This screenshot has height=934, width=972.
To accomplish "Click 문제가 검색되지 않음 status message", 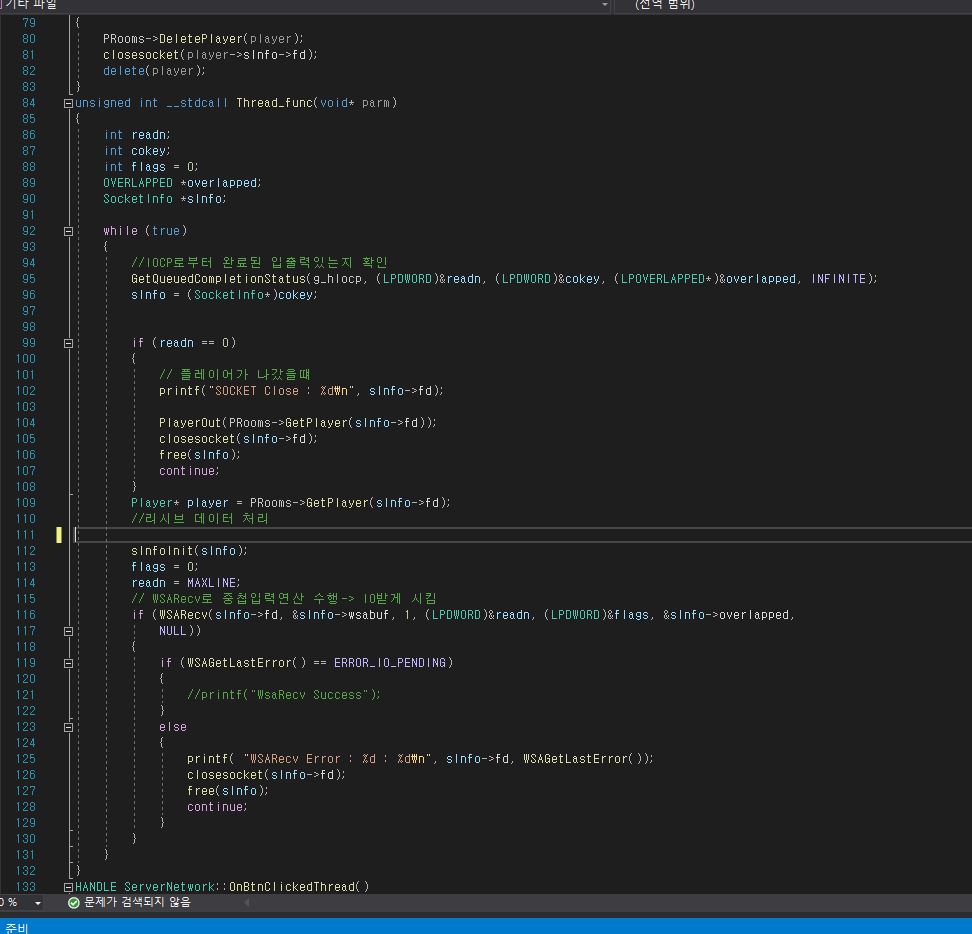I will pos(130,902).
